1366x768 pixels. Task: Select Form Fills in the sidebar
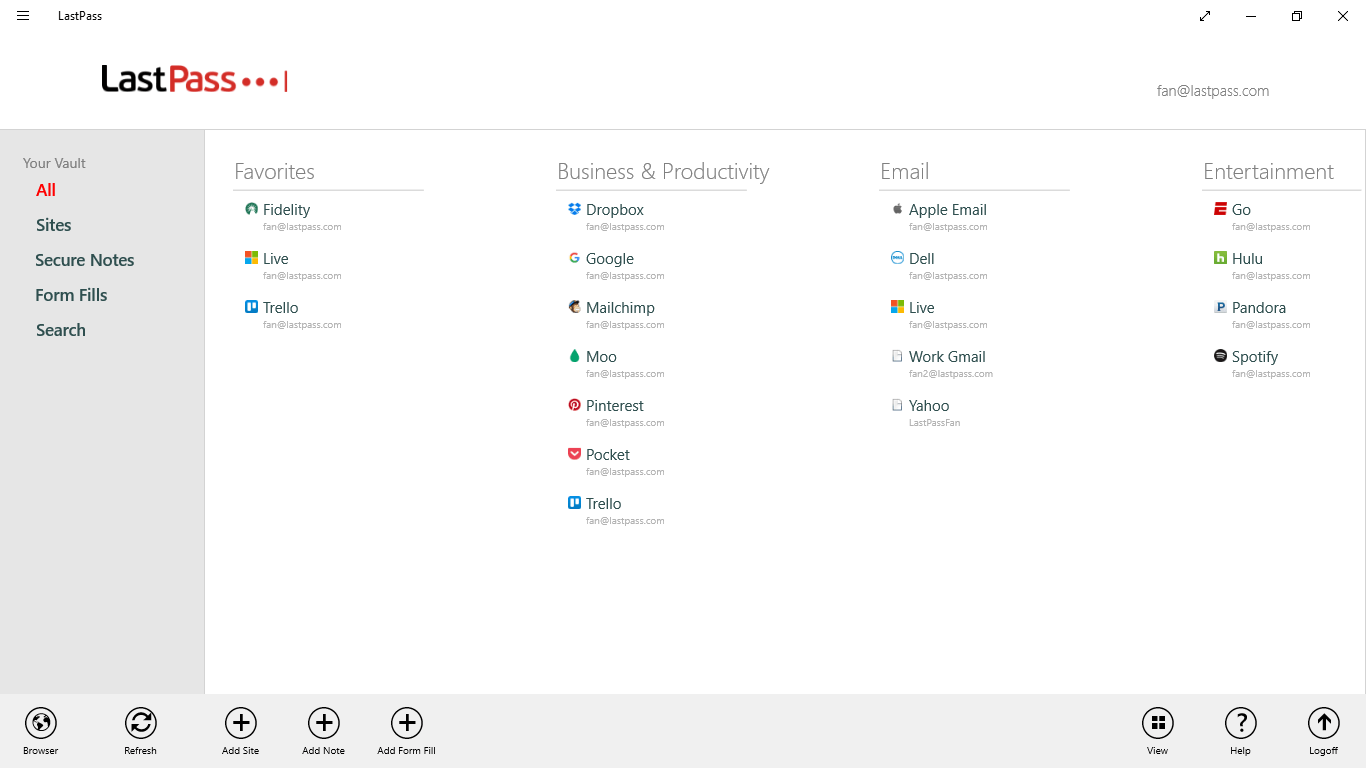click(71, 295)
